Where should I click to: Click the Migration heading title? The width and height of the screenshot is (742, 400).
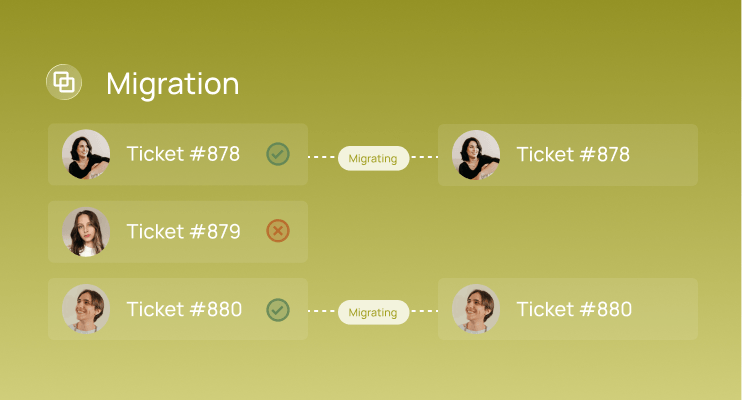(x=173, y=84)
